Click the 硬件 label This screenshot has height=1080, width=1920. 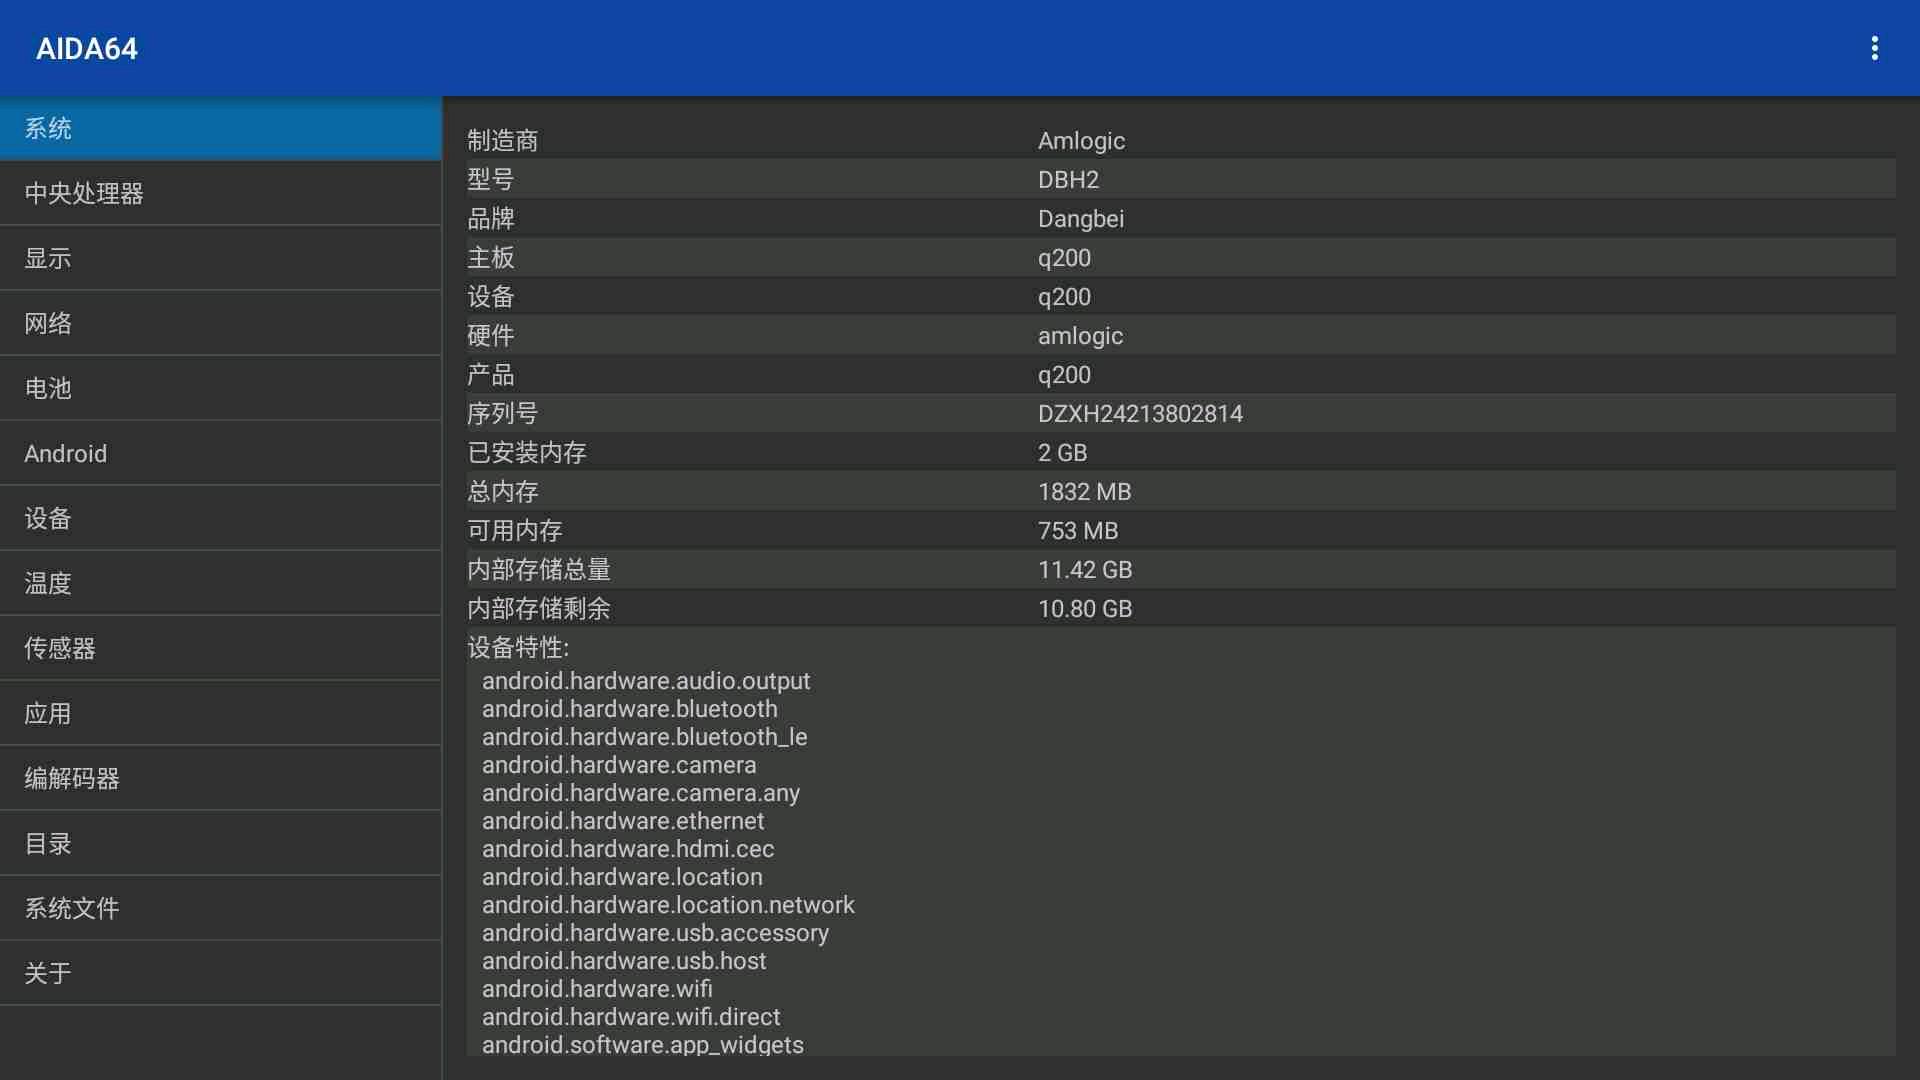(x=491, y=336)
